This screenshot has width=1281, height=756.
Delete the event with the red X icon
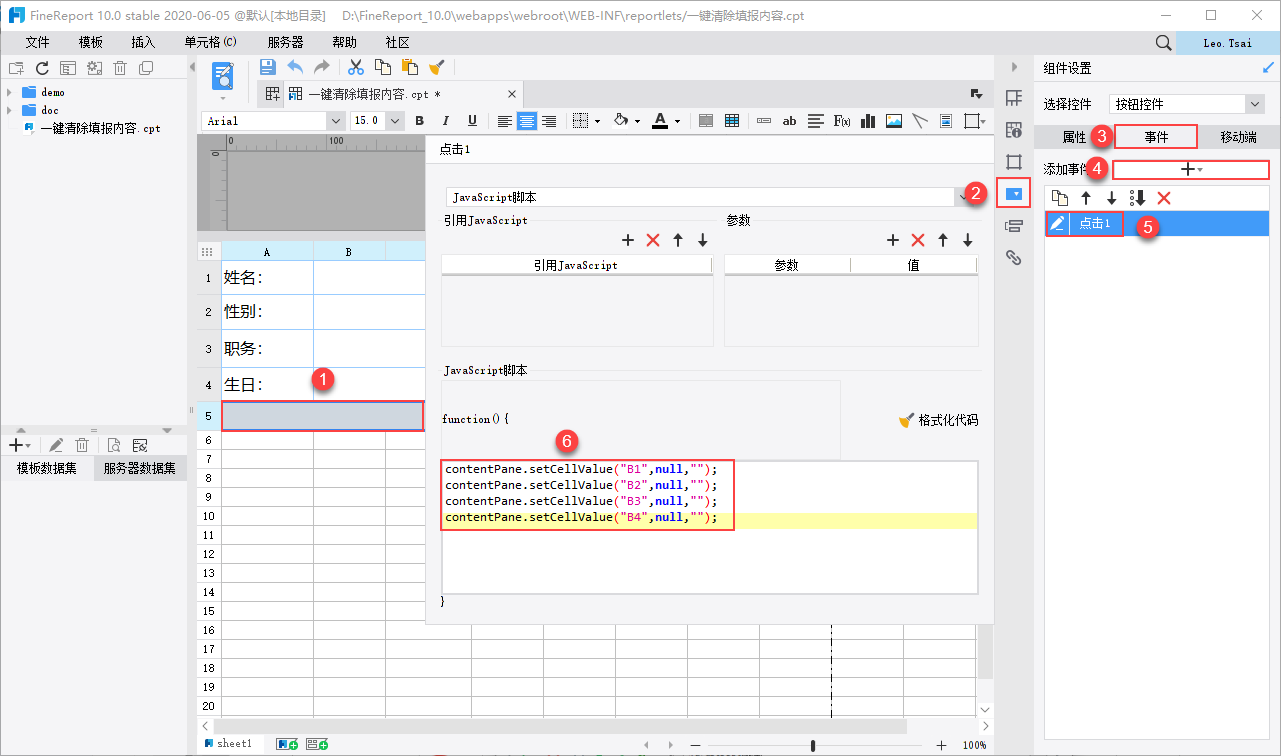pos(1164,198)
